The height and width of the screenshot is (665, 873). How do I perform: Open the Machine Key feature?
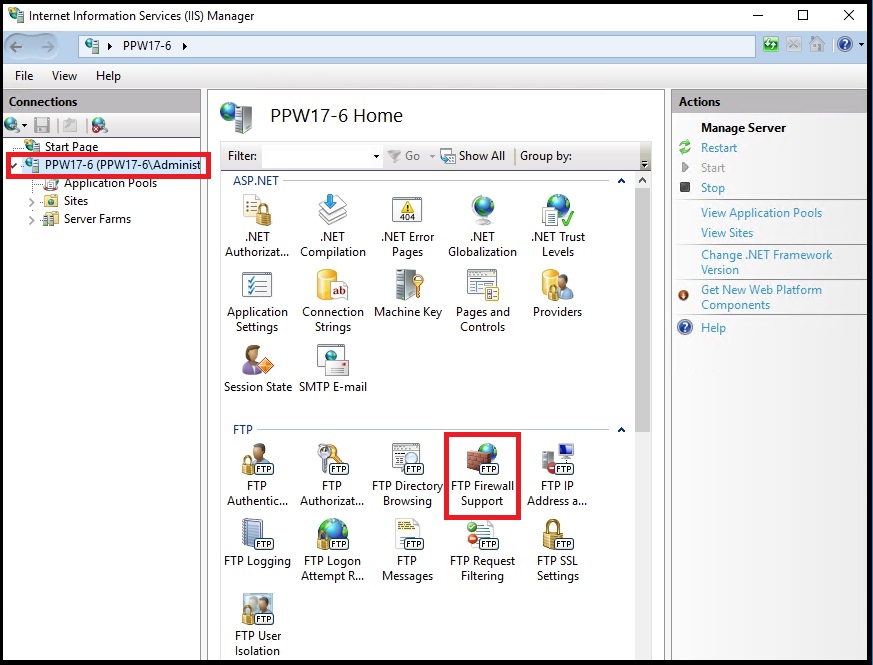point(407,295)
